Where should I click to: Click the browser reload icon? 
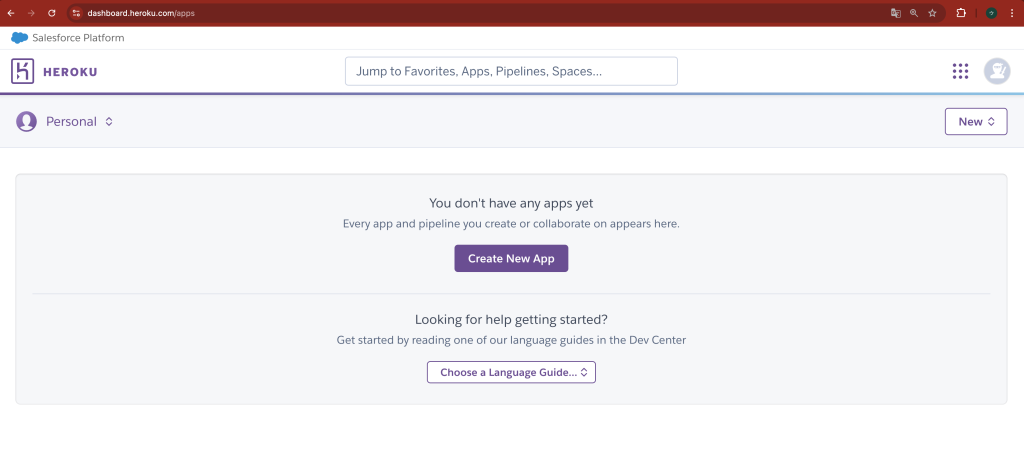[51, 13]
